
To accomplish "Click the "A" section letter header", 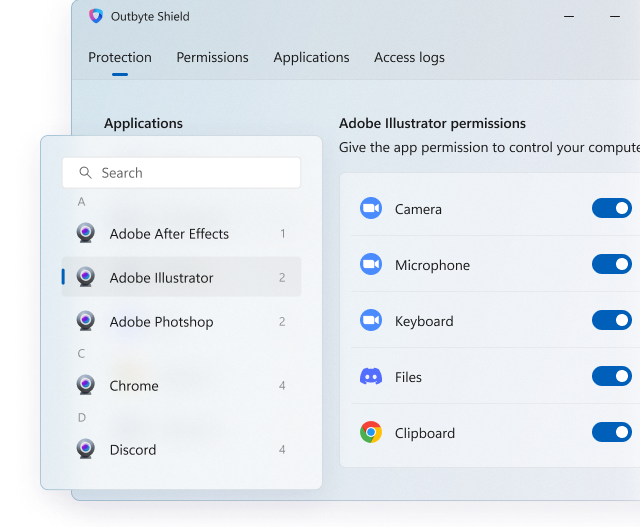I will [x=82, y=202].
